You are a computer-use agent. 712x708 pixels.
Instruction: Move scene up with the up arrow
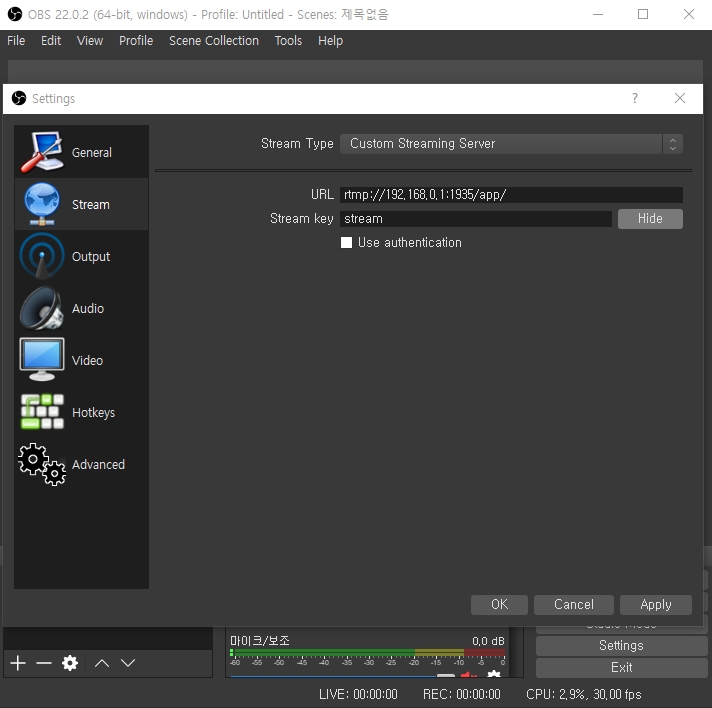coord(102,663)
